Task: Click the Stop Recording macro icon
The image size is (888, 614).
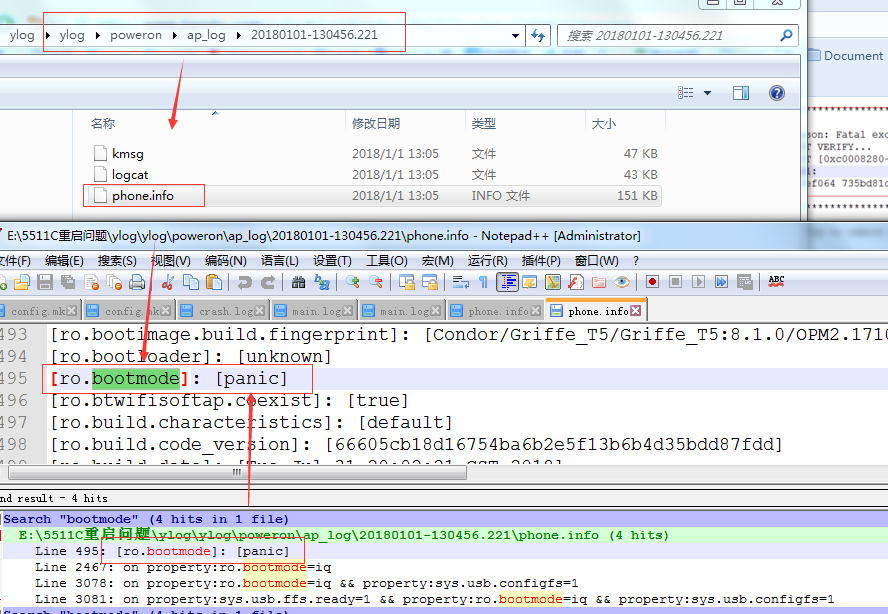Action: (x=675, y=282)
